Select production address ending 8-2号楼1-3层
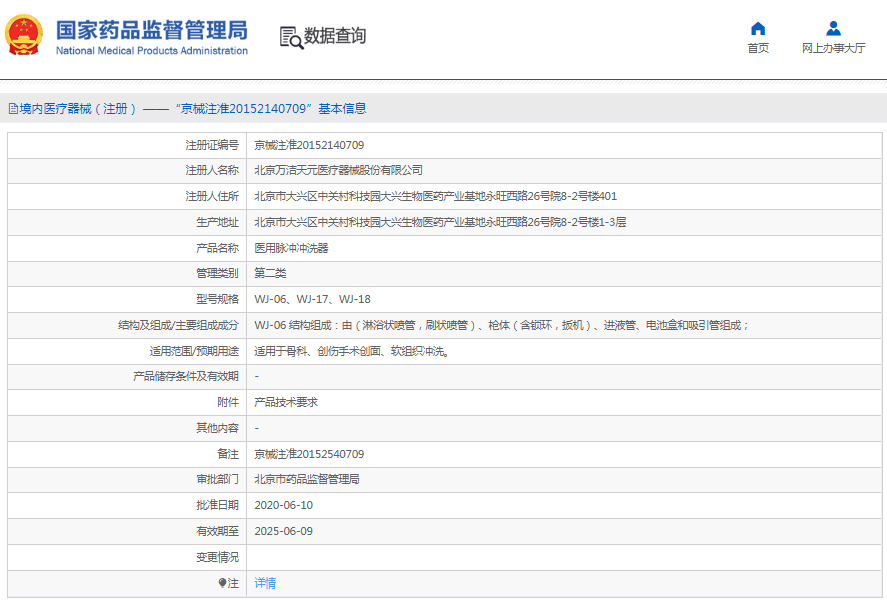The width and height of the screenshot is (887, 602). tap(440, 222)
